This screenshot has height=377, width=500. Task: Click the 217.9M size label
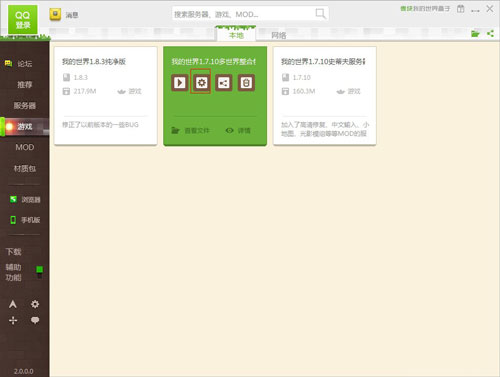[x=85, y=91]
